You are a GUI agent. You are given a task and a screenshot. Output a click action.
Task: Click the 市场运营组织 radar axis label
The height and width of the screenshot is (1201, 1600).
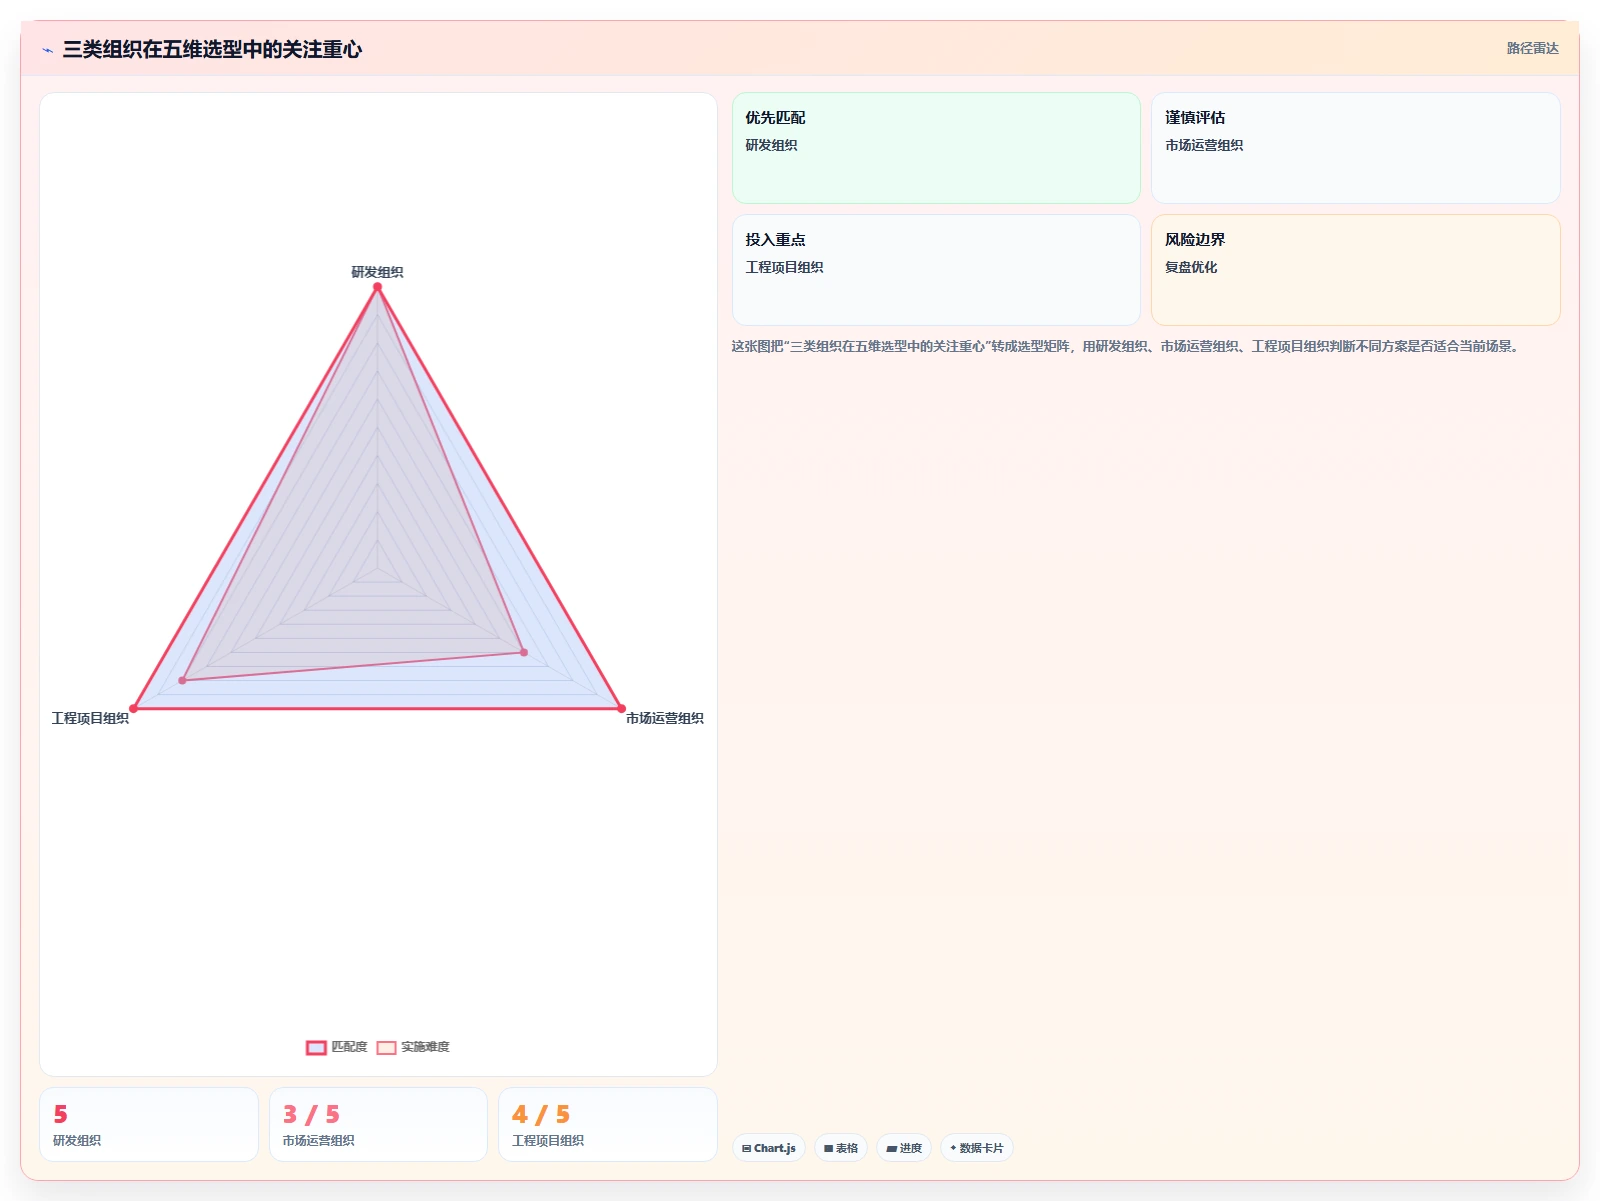coord(665,718)
